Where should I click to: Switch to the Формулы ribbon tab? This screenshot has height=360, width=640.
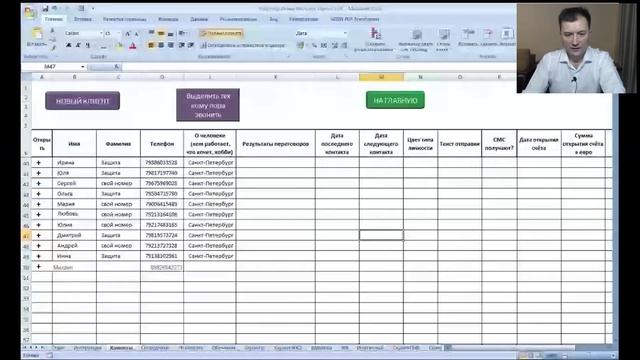click(168, 19)
